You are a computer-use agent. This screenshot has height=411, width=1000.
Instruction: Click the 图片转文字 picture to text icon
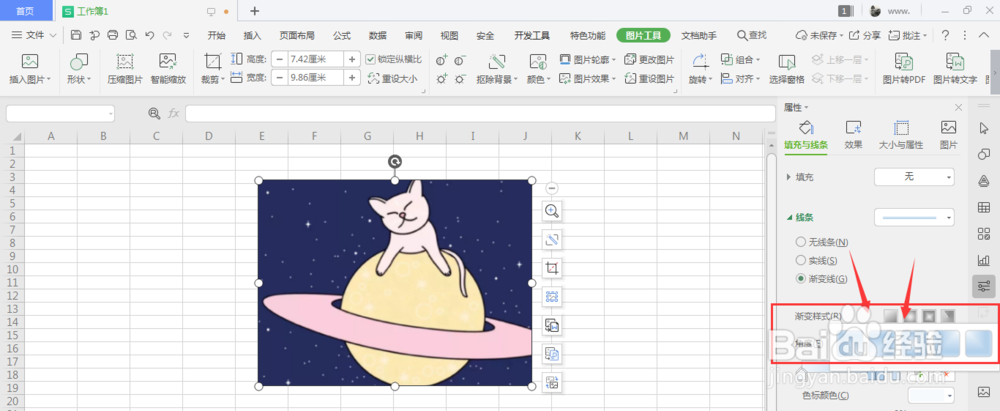tap(955, 61)
